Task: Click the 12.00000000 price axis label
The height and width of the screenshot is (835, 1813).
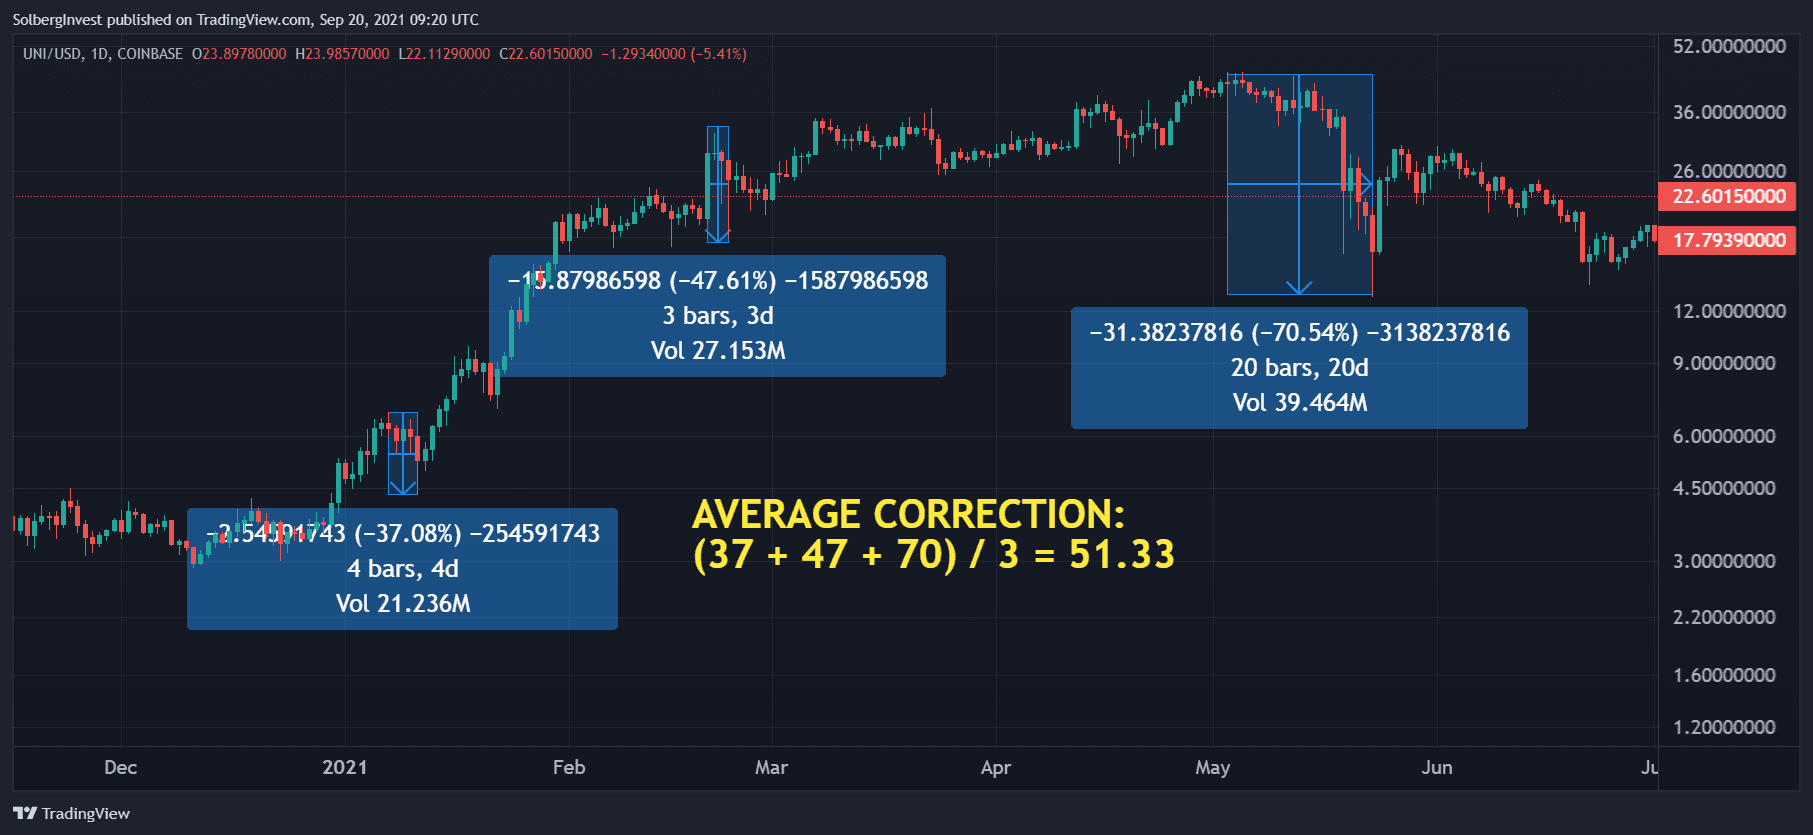Action: click(x=1730, y=311)
